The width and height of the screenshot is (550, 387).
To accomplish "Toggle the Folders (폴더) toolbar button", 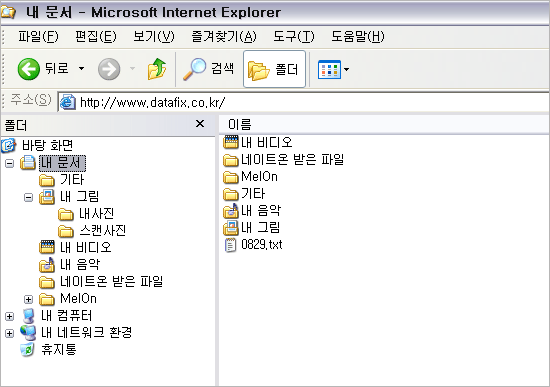I will coord(274,69).
